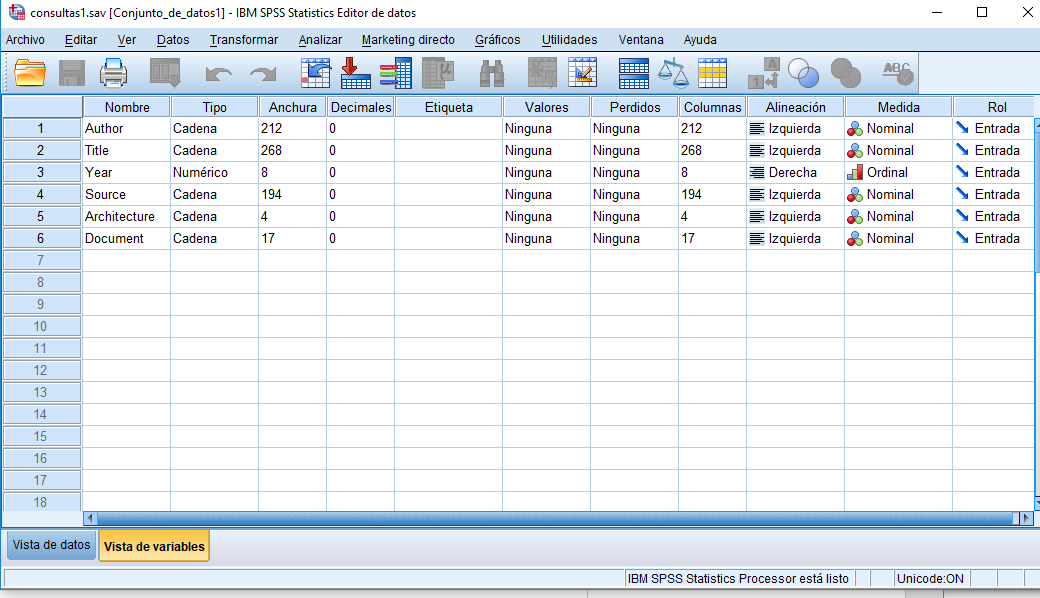
Task: Click the Print icon in toolbar
Action: [x=114, y=73]
